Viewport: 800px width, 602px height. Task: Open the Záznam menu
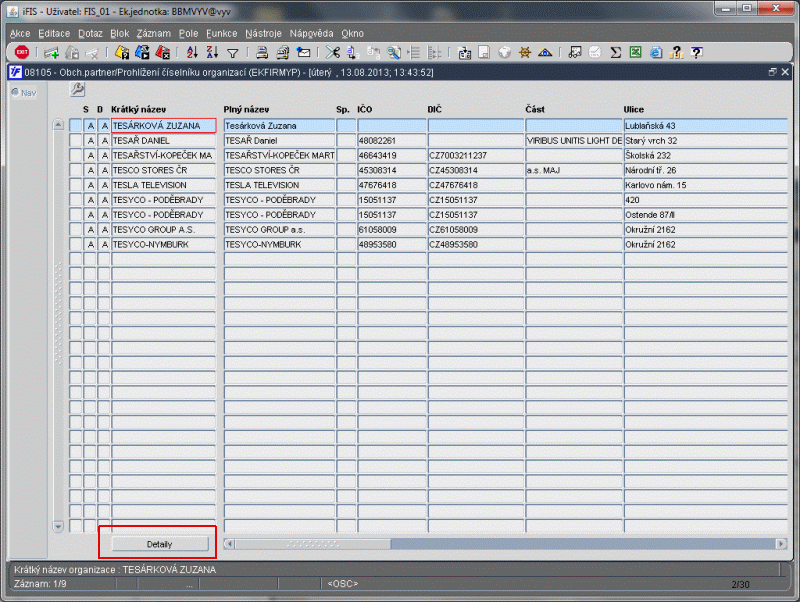pos(154,34)
